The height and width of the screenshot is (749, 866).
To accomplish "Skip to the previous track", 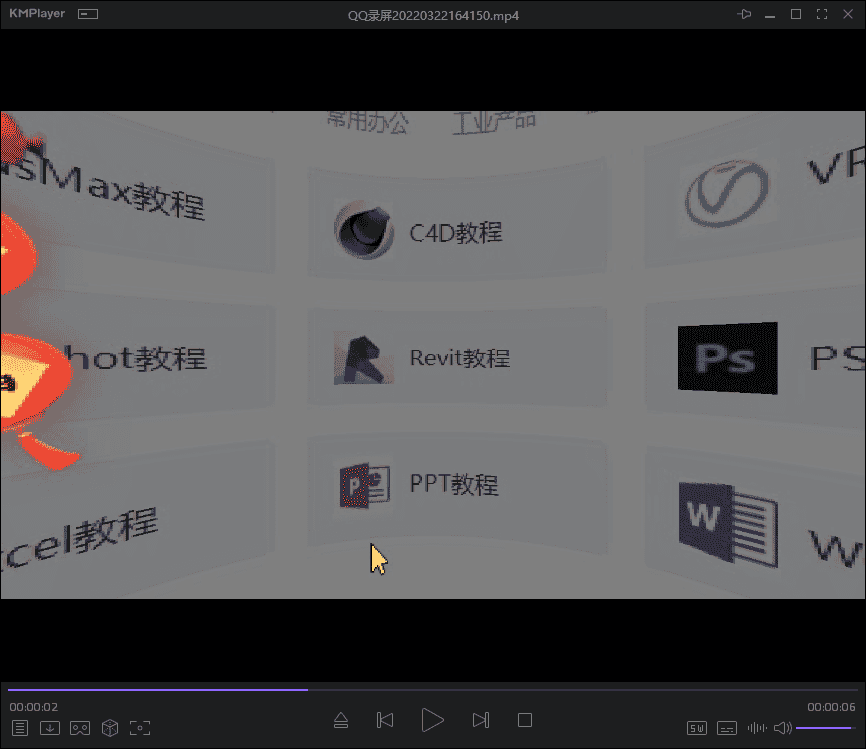I will tap(384, 720).
